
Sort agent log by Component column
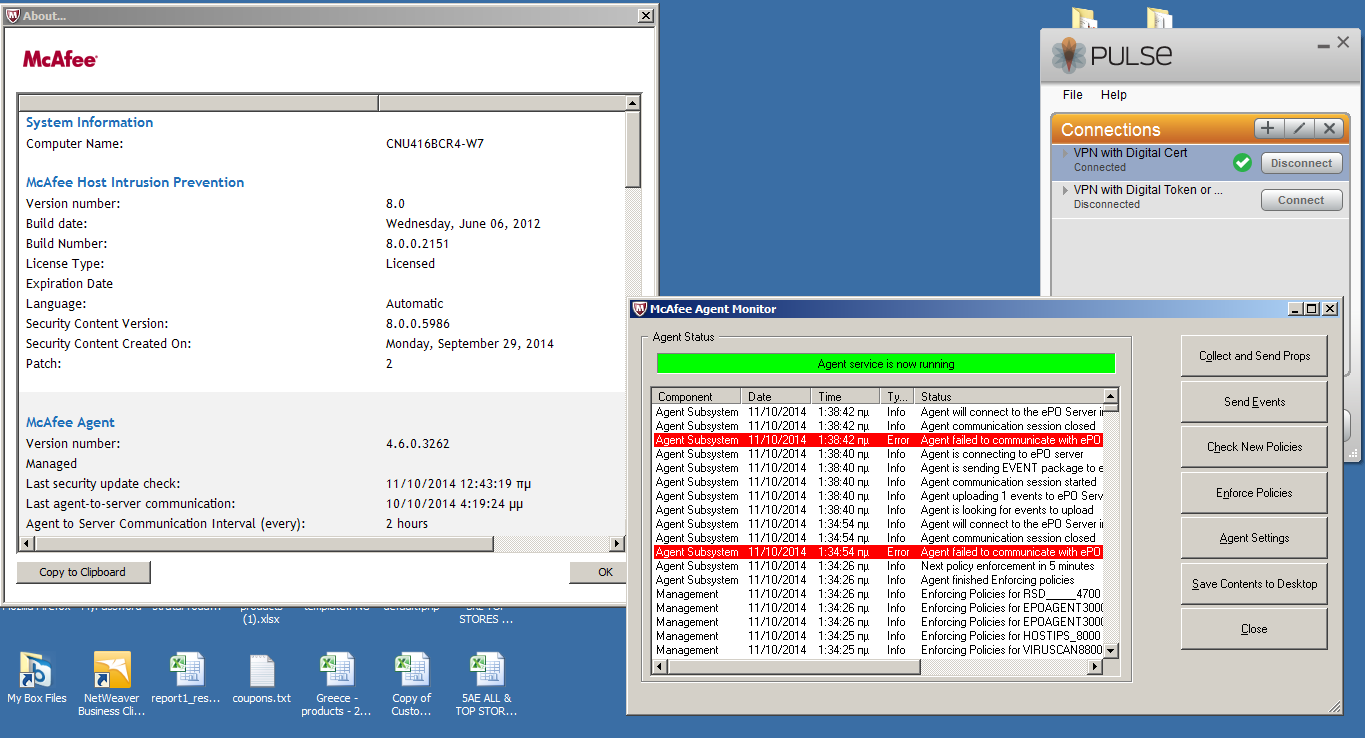pos(696,397)
